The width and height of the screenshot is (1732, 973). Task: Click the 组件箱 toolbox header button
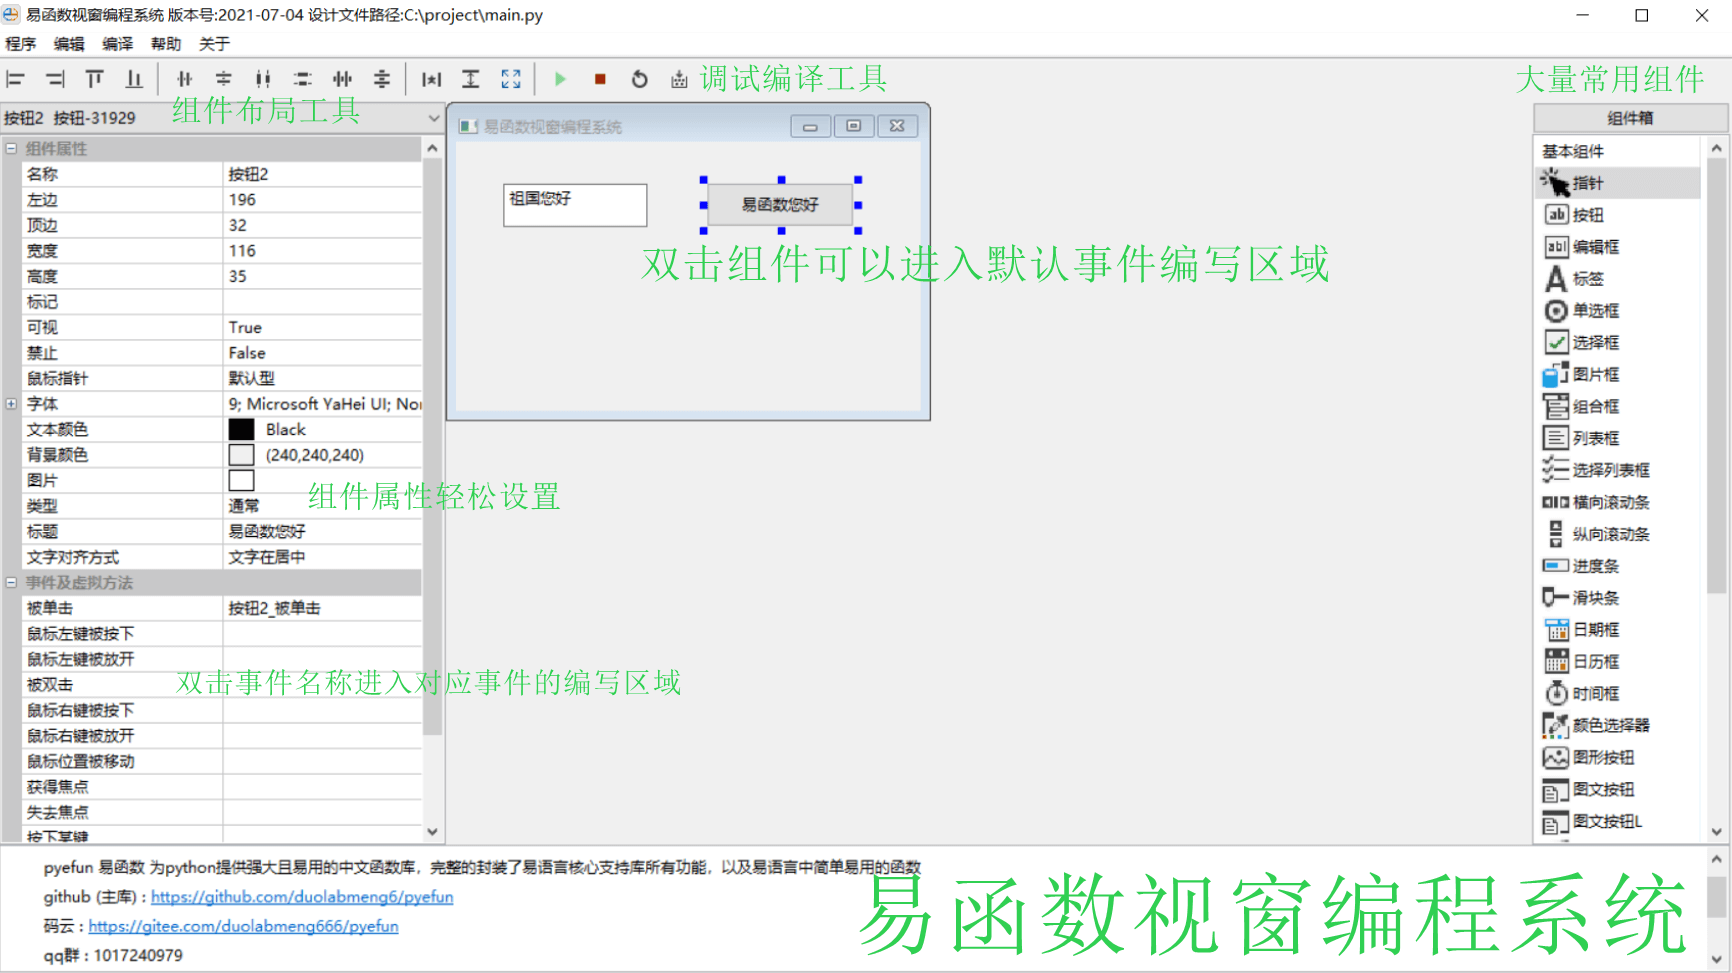pos(1630,118)
